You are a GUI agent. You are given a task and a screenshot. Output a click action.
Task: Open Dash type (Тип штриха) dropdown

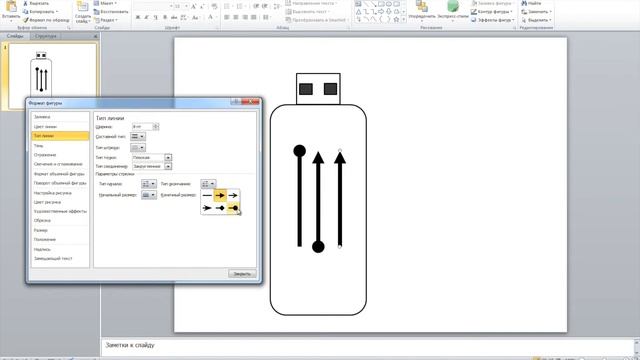click(138, 147)
